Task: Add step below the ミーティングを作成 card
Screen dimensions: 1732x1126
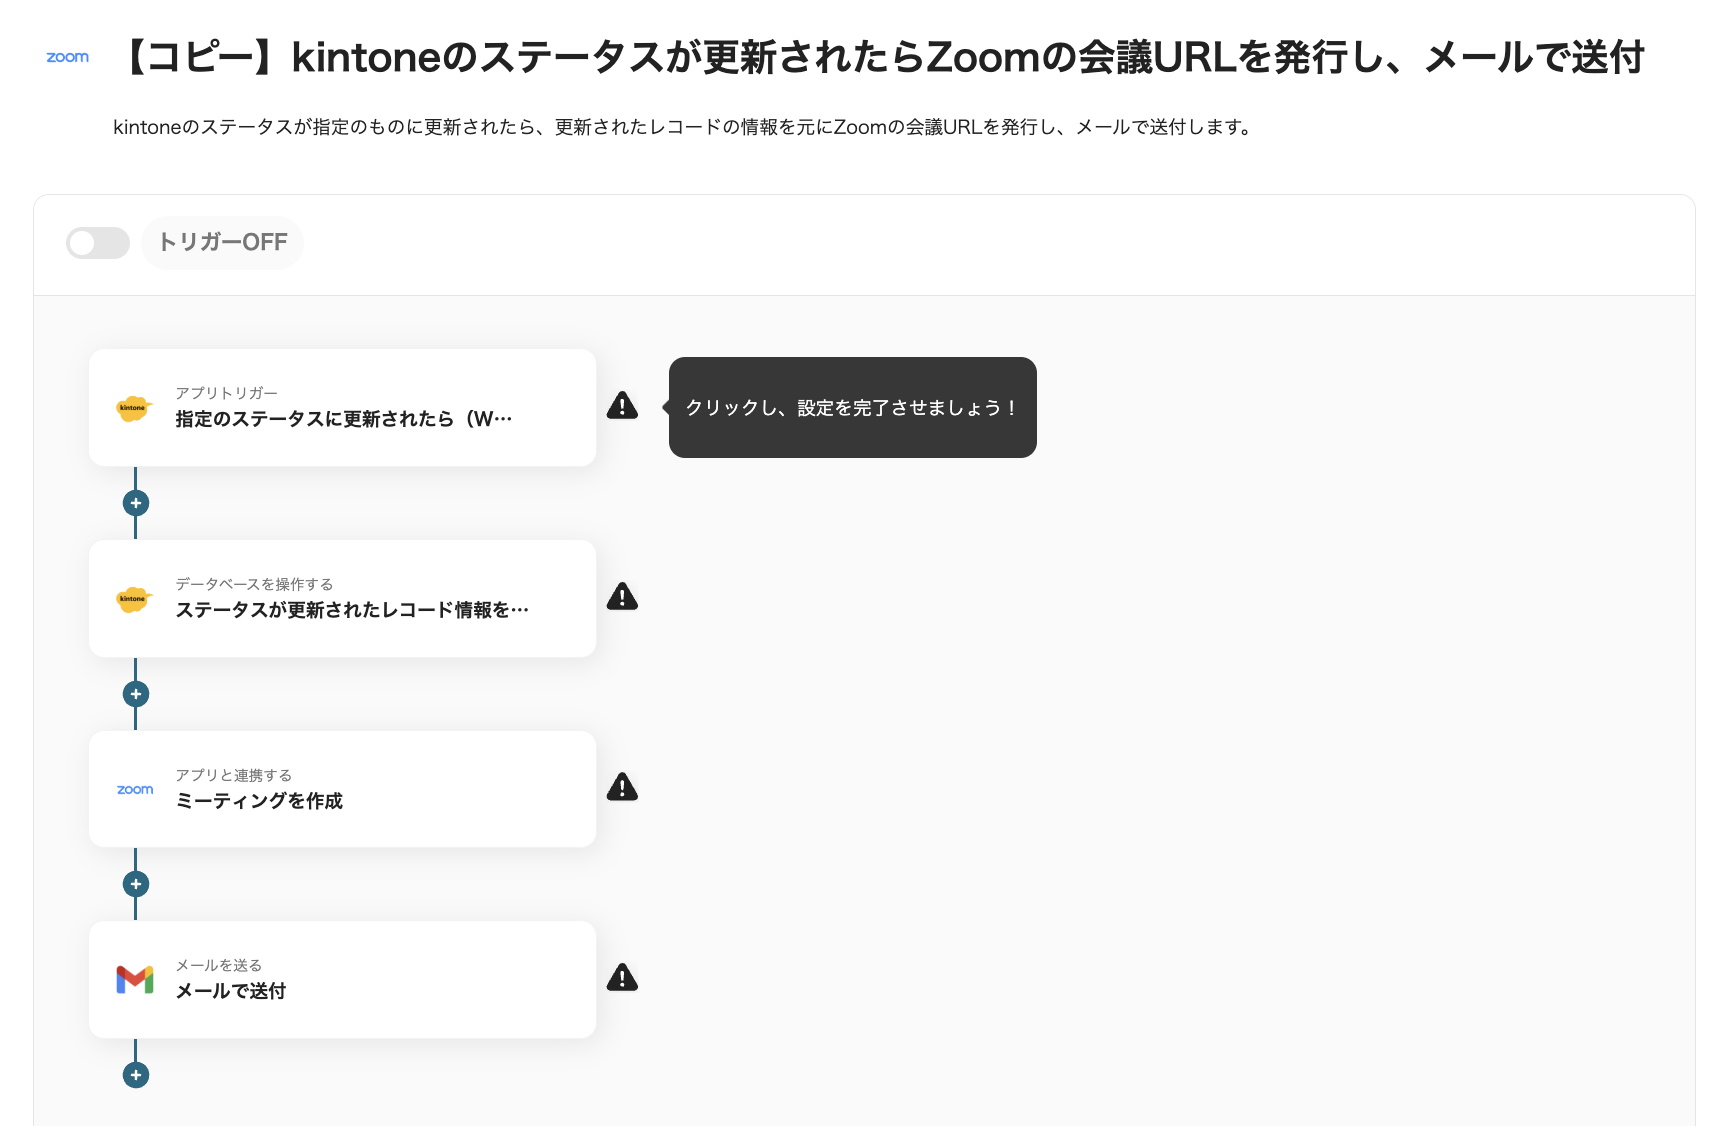Action: 136,884
